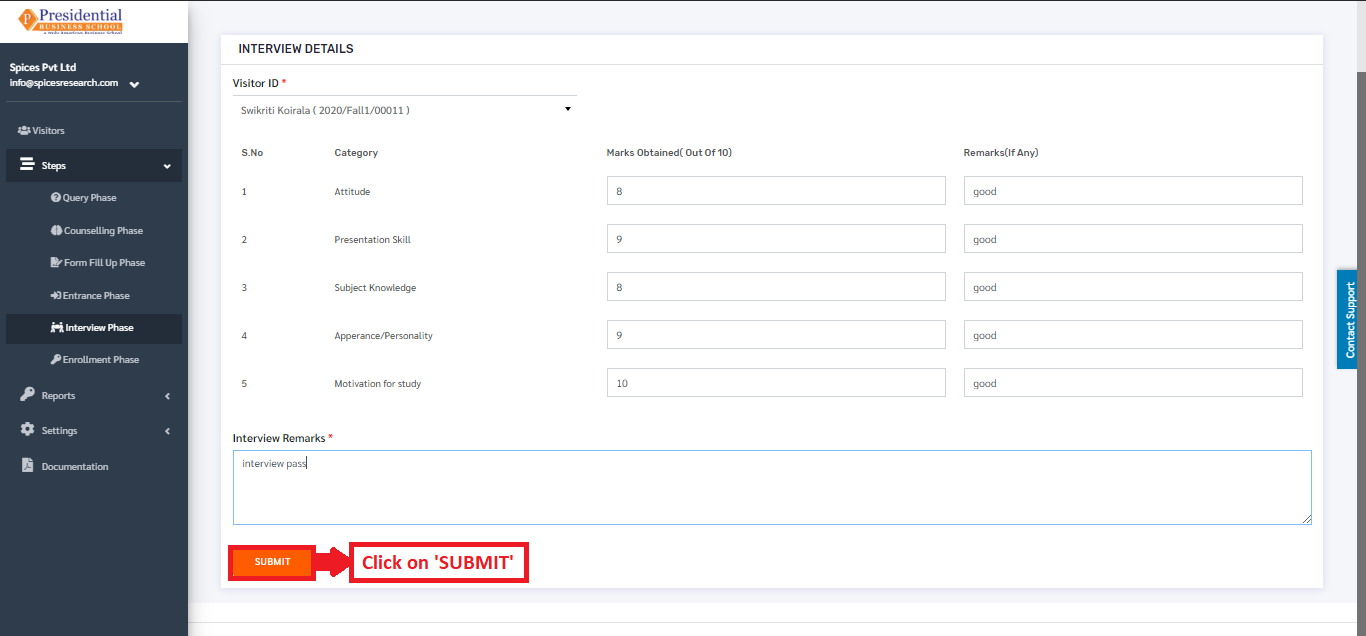Click the Form Fill Up Phase folder icon
This screenshot has width=1366, height=636.
click(x=56, y=263)
